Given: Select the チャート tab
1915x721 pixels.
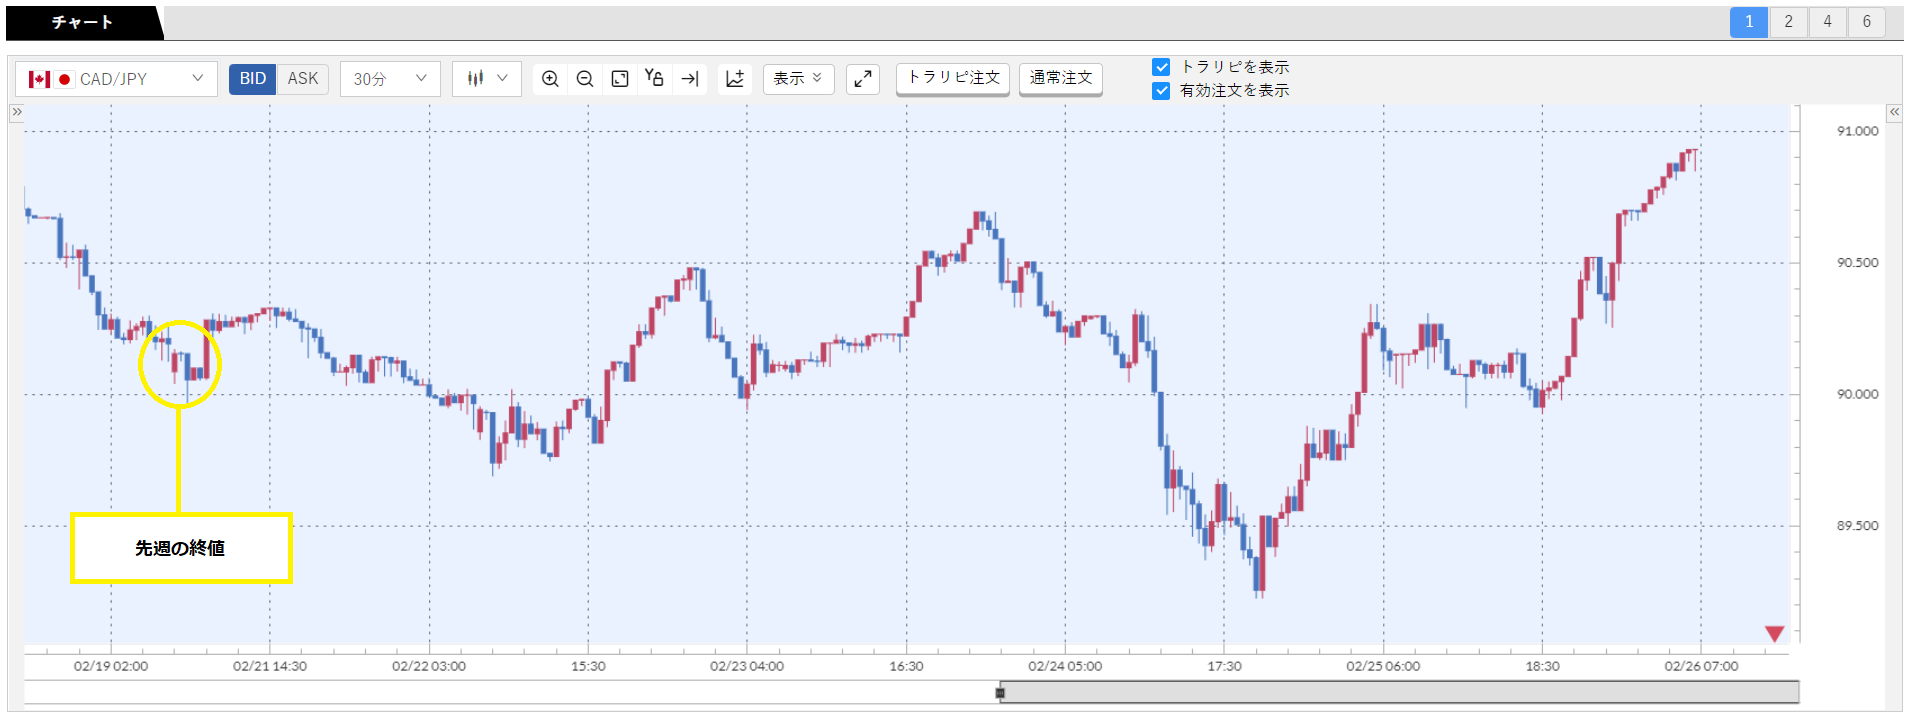Looking at the screenshot, I should point(82,22).
